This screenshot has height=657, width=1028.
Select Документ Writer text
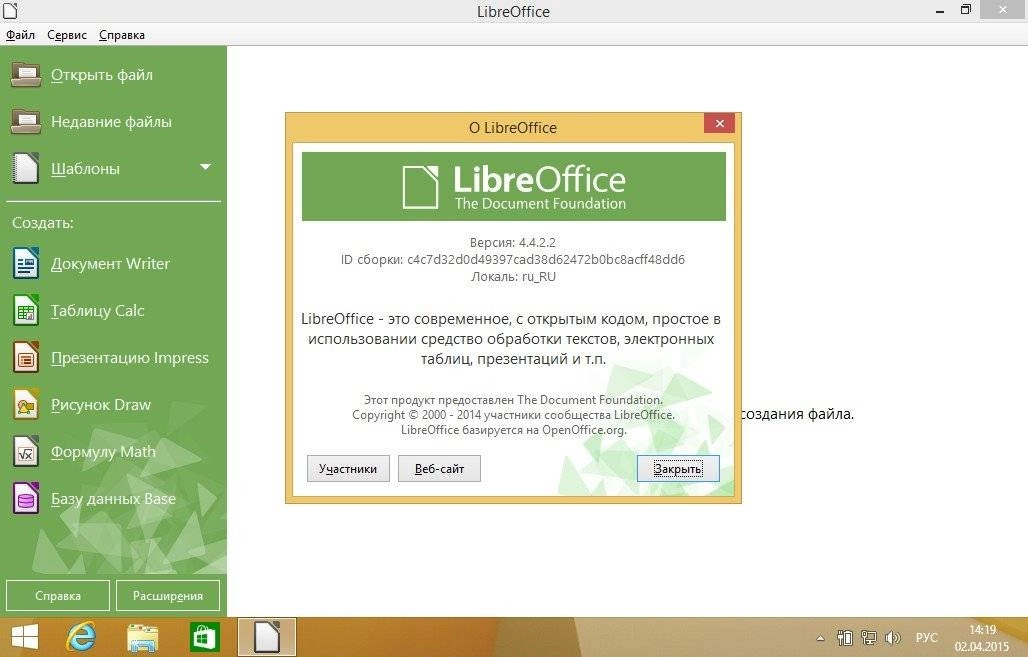point(110,264)
